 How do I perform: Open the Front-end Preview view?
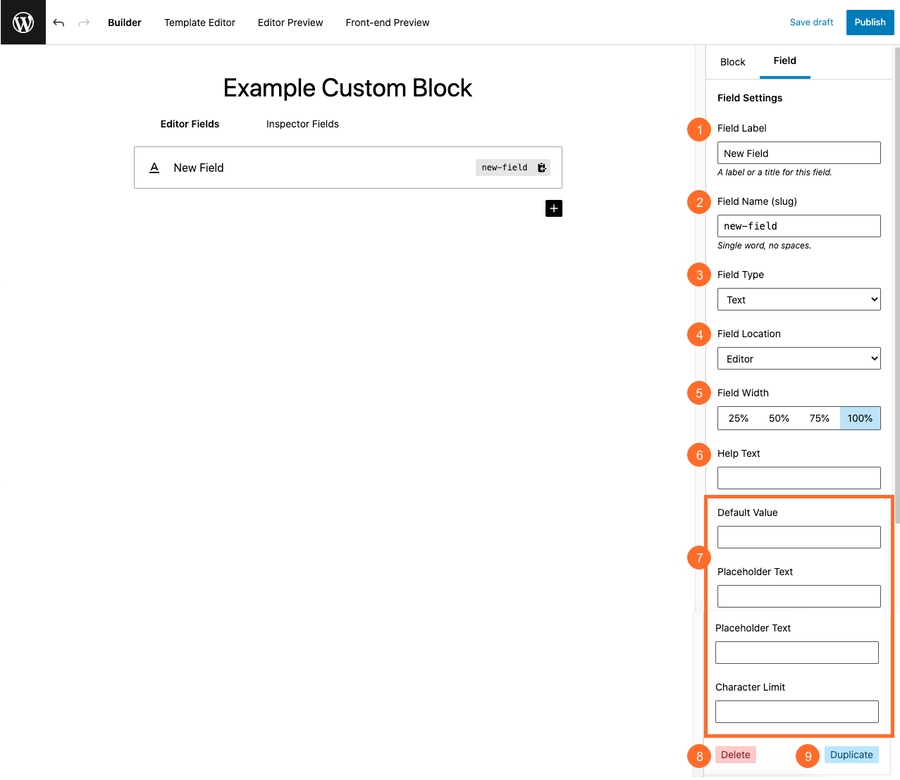[387, 22]
